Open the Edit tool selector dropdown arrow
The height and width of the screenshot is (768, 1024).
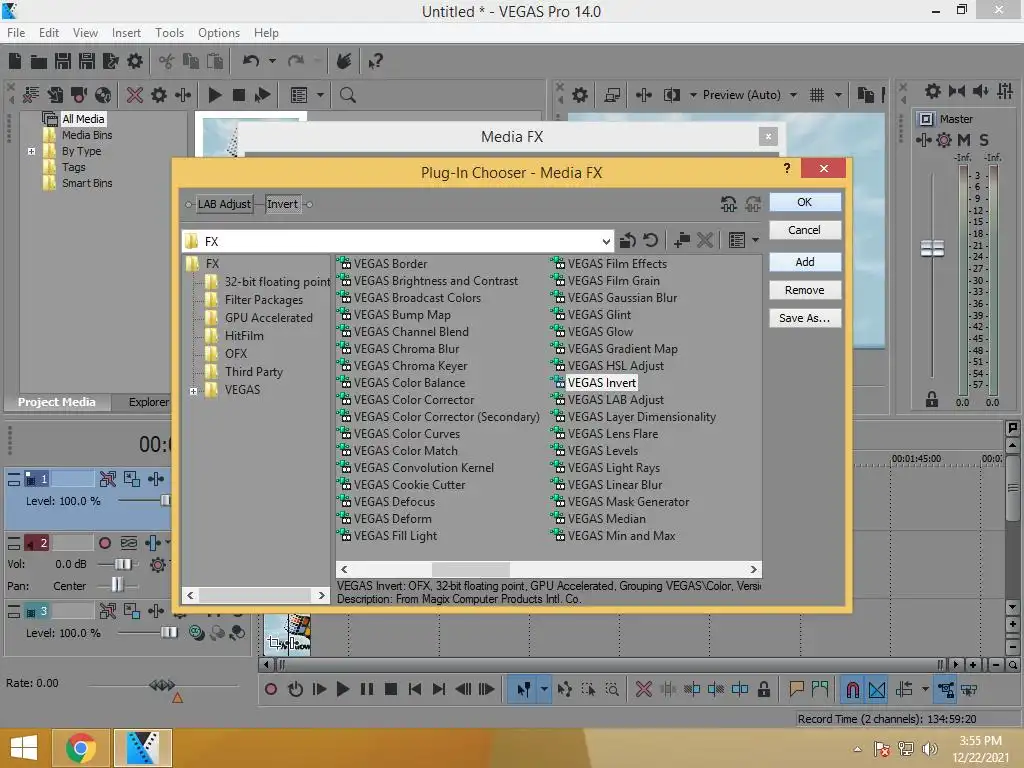point(544,689)
